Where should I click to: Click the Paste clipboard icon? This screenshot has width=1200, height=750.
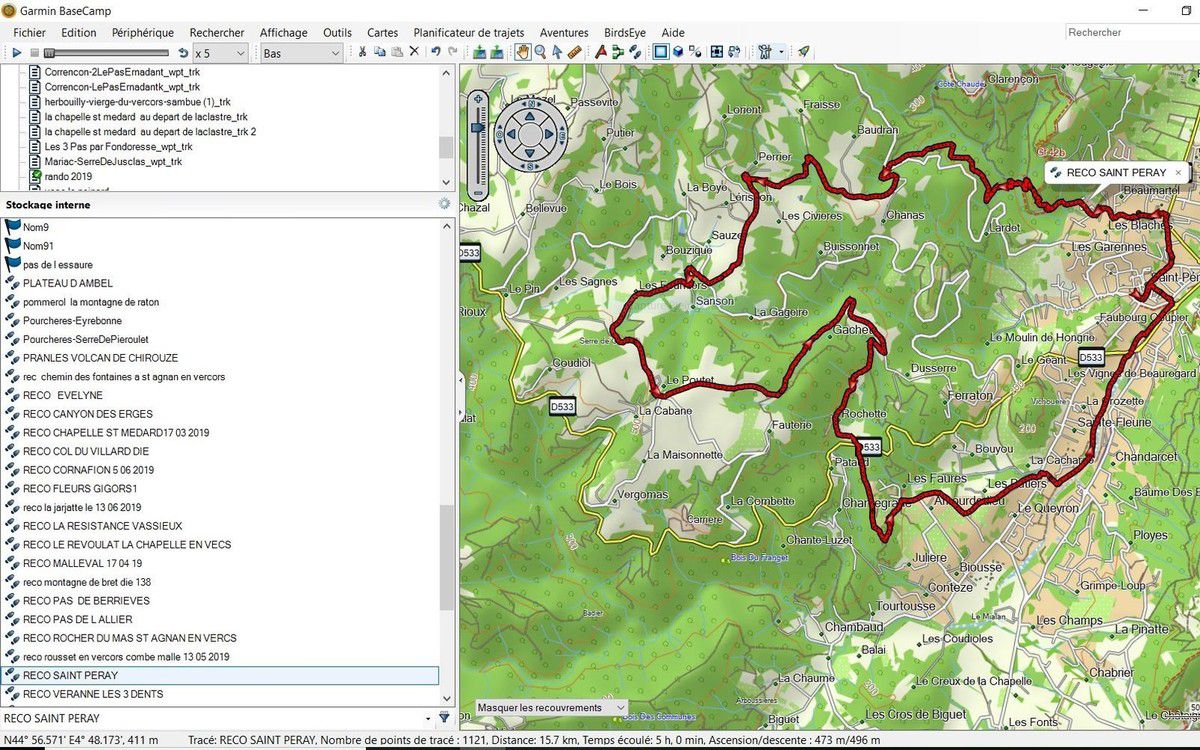coord(397,52)
